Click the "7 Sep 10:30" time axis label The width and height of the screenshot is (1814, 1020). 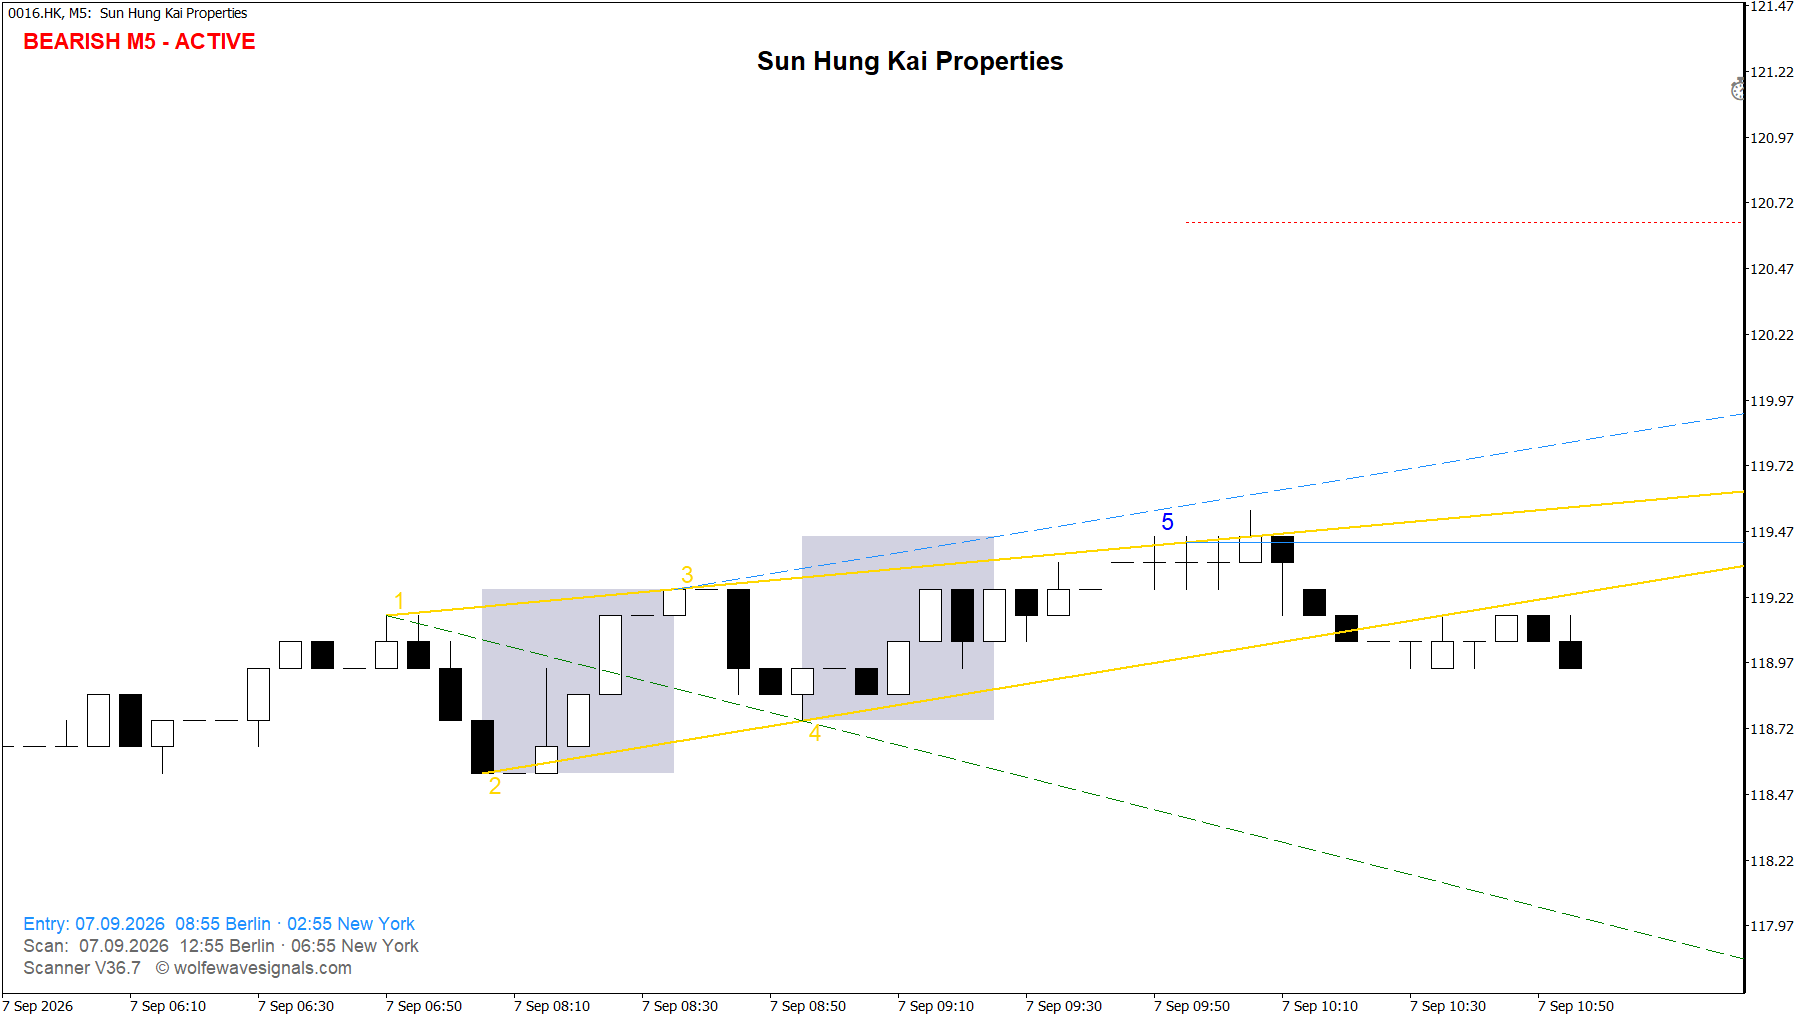click(1448, 1006)
